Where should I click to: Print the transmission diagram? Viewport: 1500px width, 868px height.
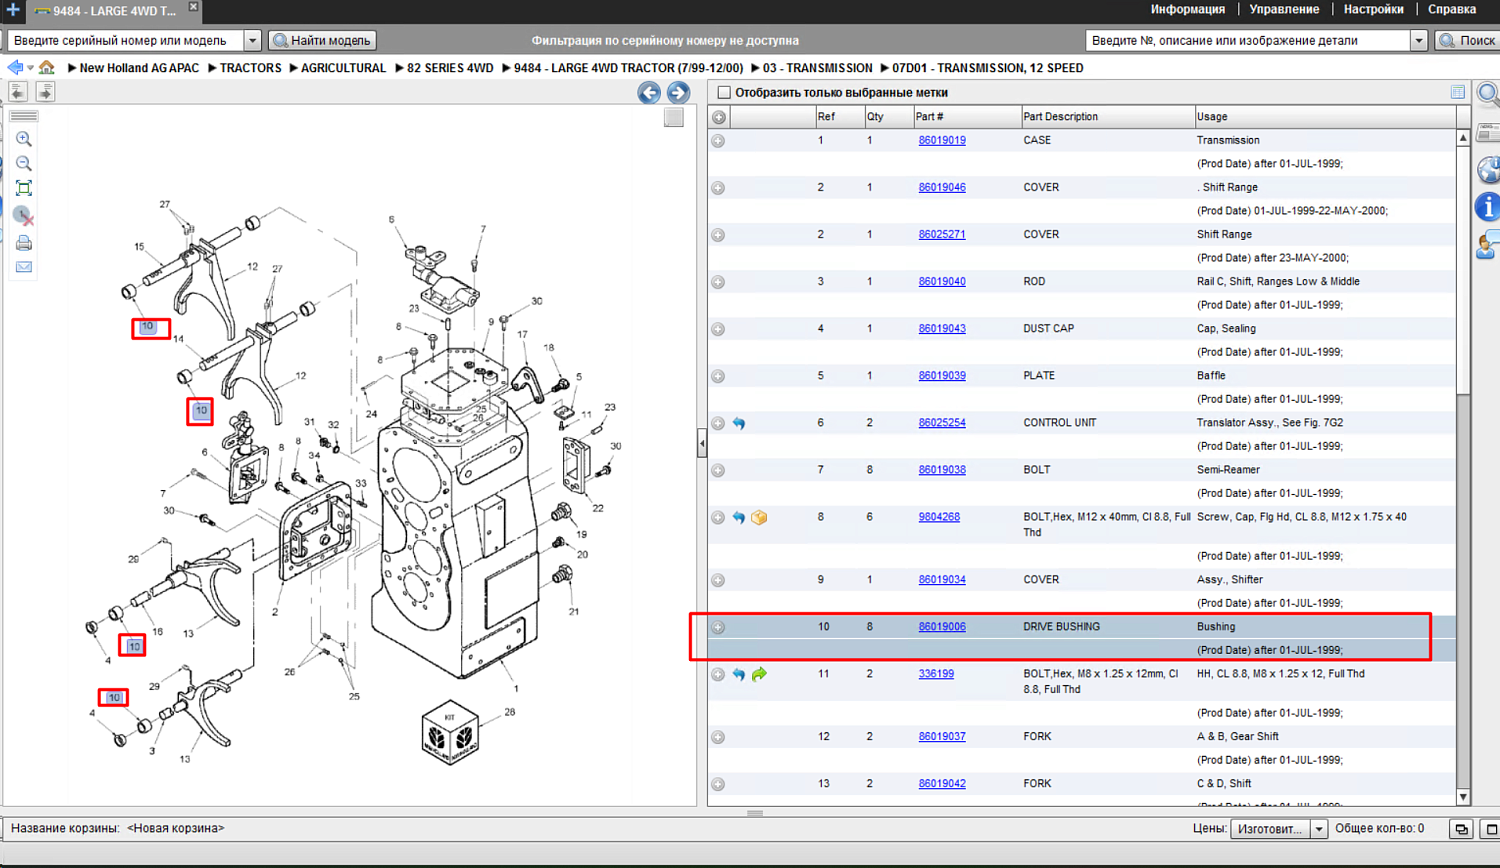pos(24,243)
